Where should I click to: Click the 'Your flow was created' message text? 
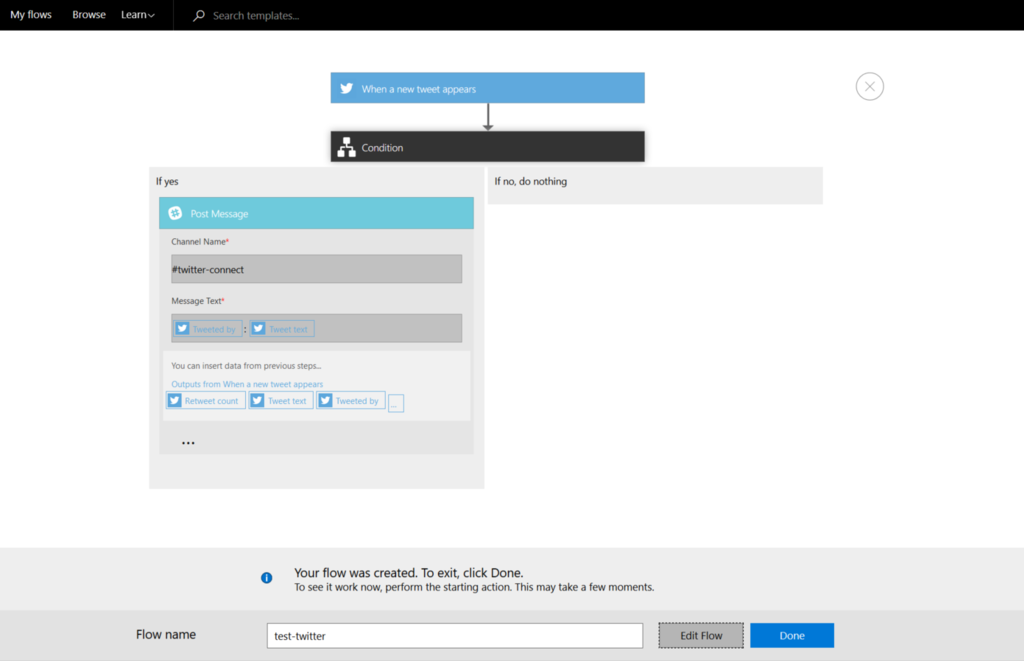408,573
